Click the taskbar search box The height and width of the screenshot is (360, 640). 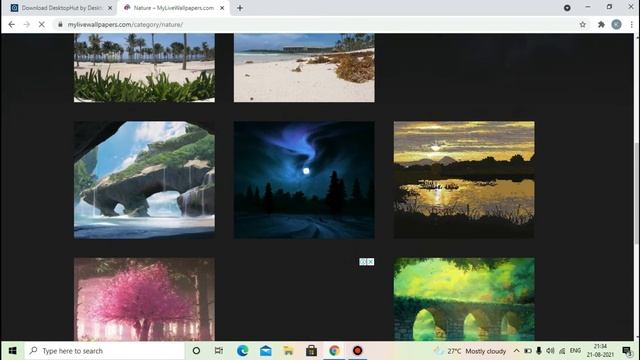(105, 351)
